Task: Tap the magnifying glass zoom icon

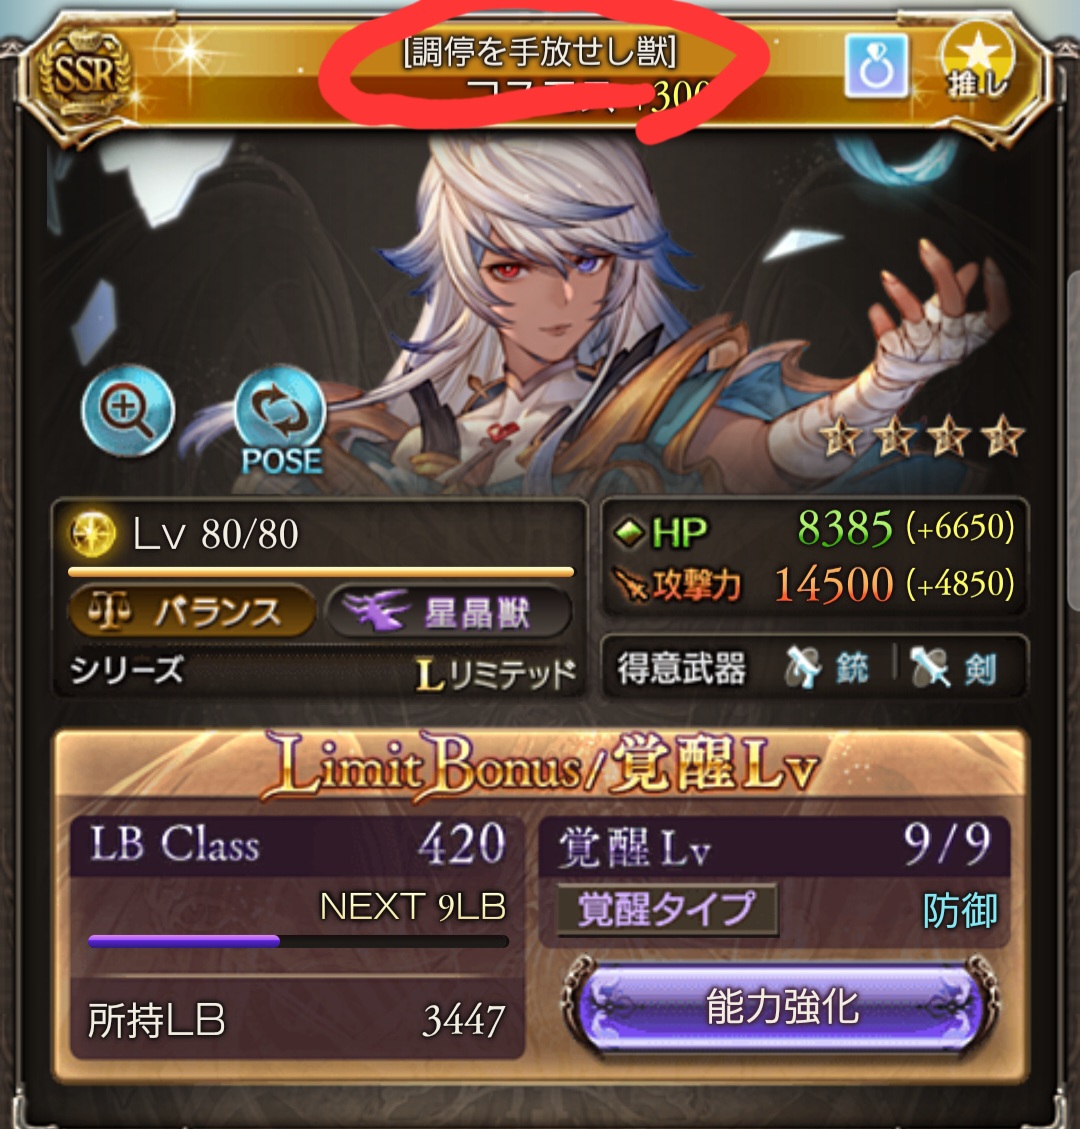Action: [128, 411]
